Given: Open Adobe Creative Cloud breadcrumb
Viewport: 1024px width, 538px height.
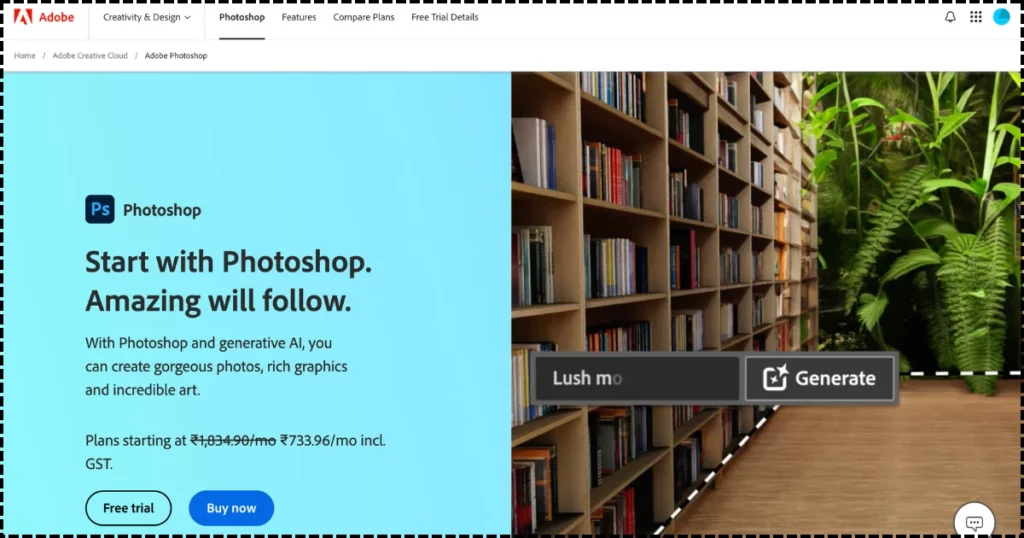Looking at the screenshot, I should pos(90,55).
